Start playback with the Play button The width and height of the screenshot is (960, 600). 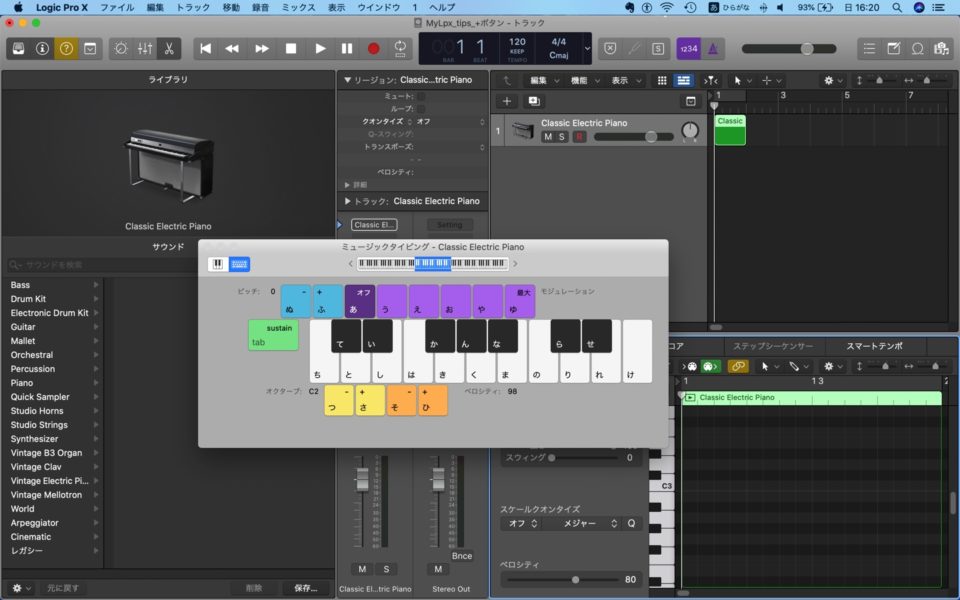(320, 48)
